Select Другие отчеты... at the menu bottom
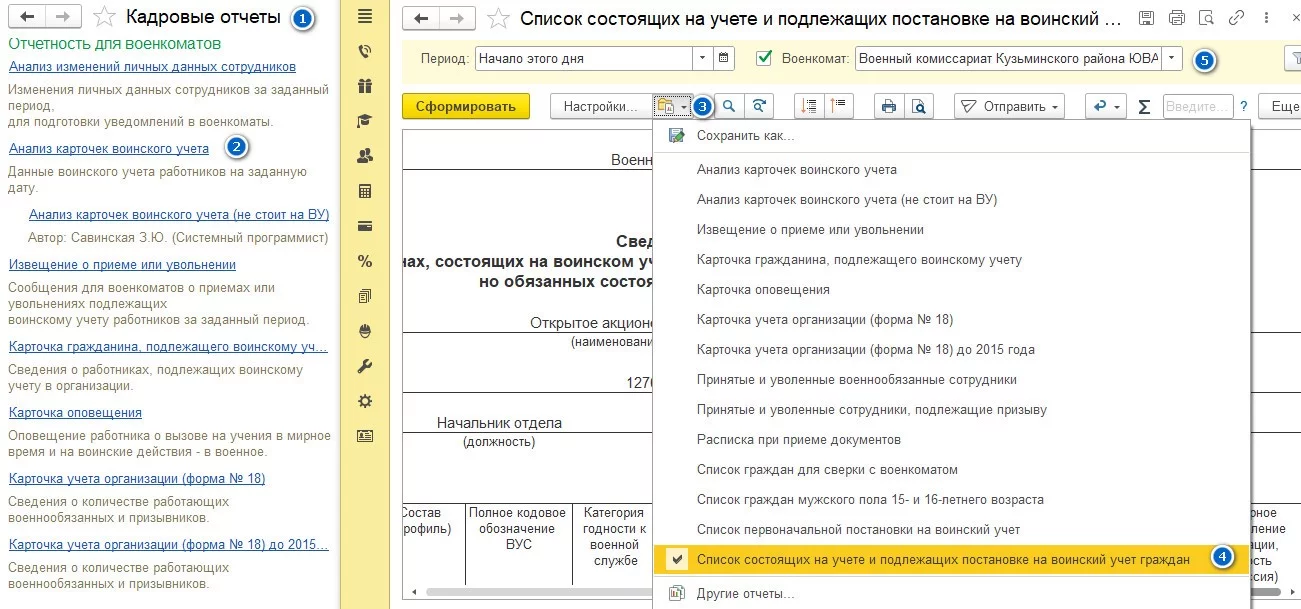This screenshot has height=609, width=1301. 743,595
